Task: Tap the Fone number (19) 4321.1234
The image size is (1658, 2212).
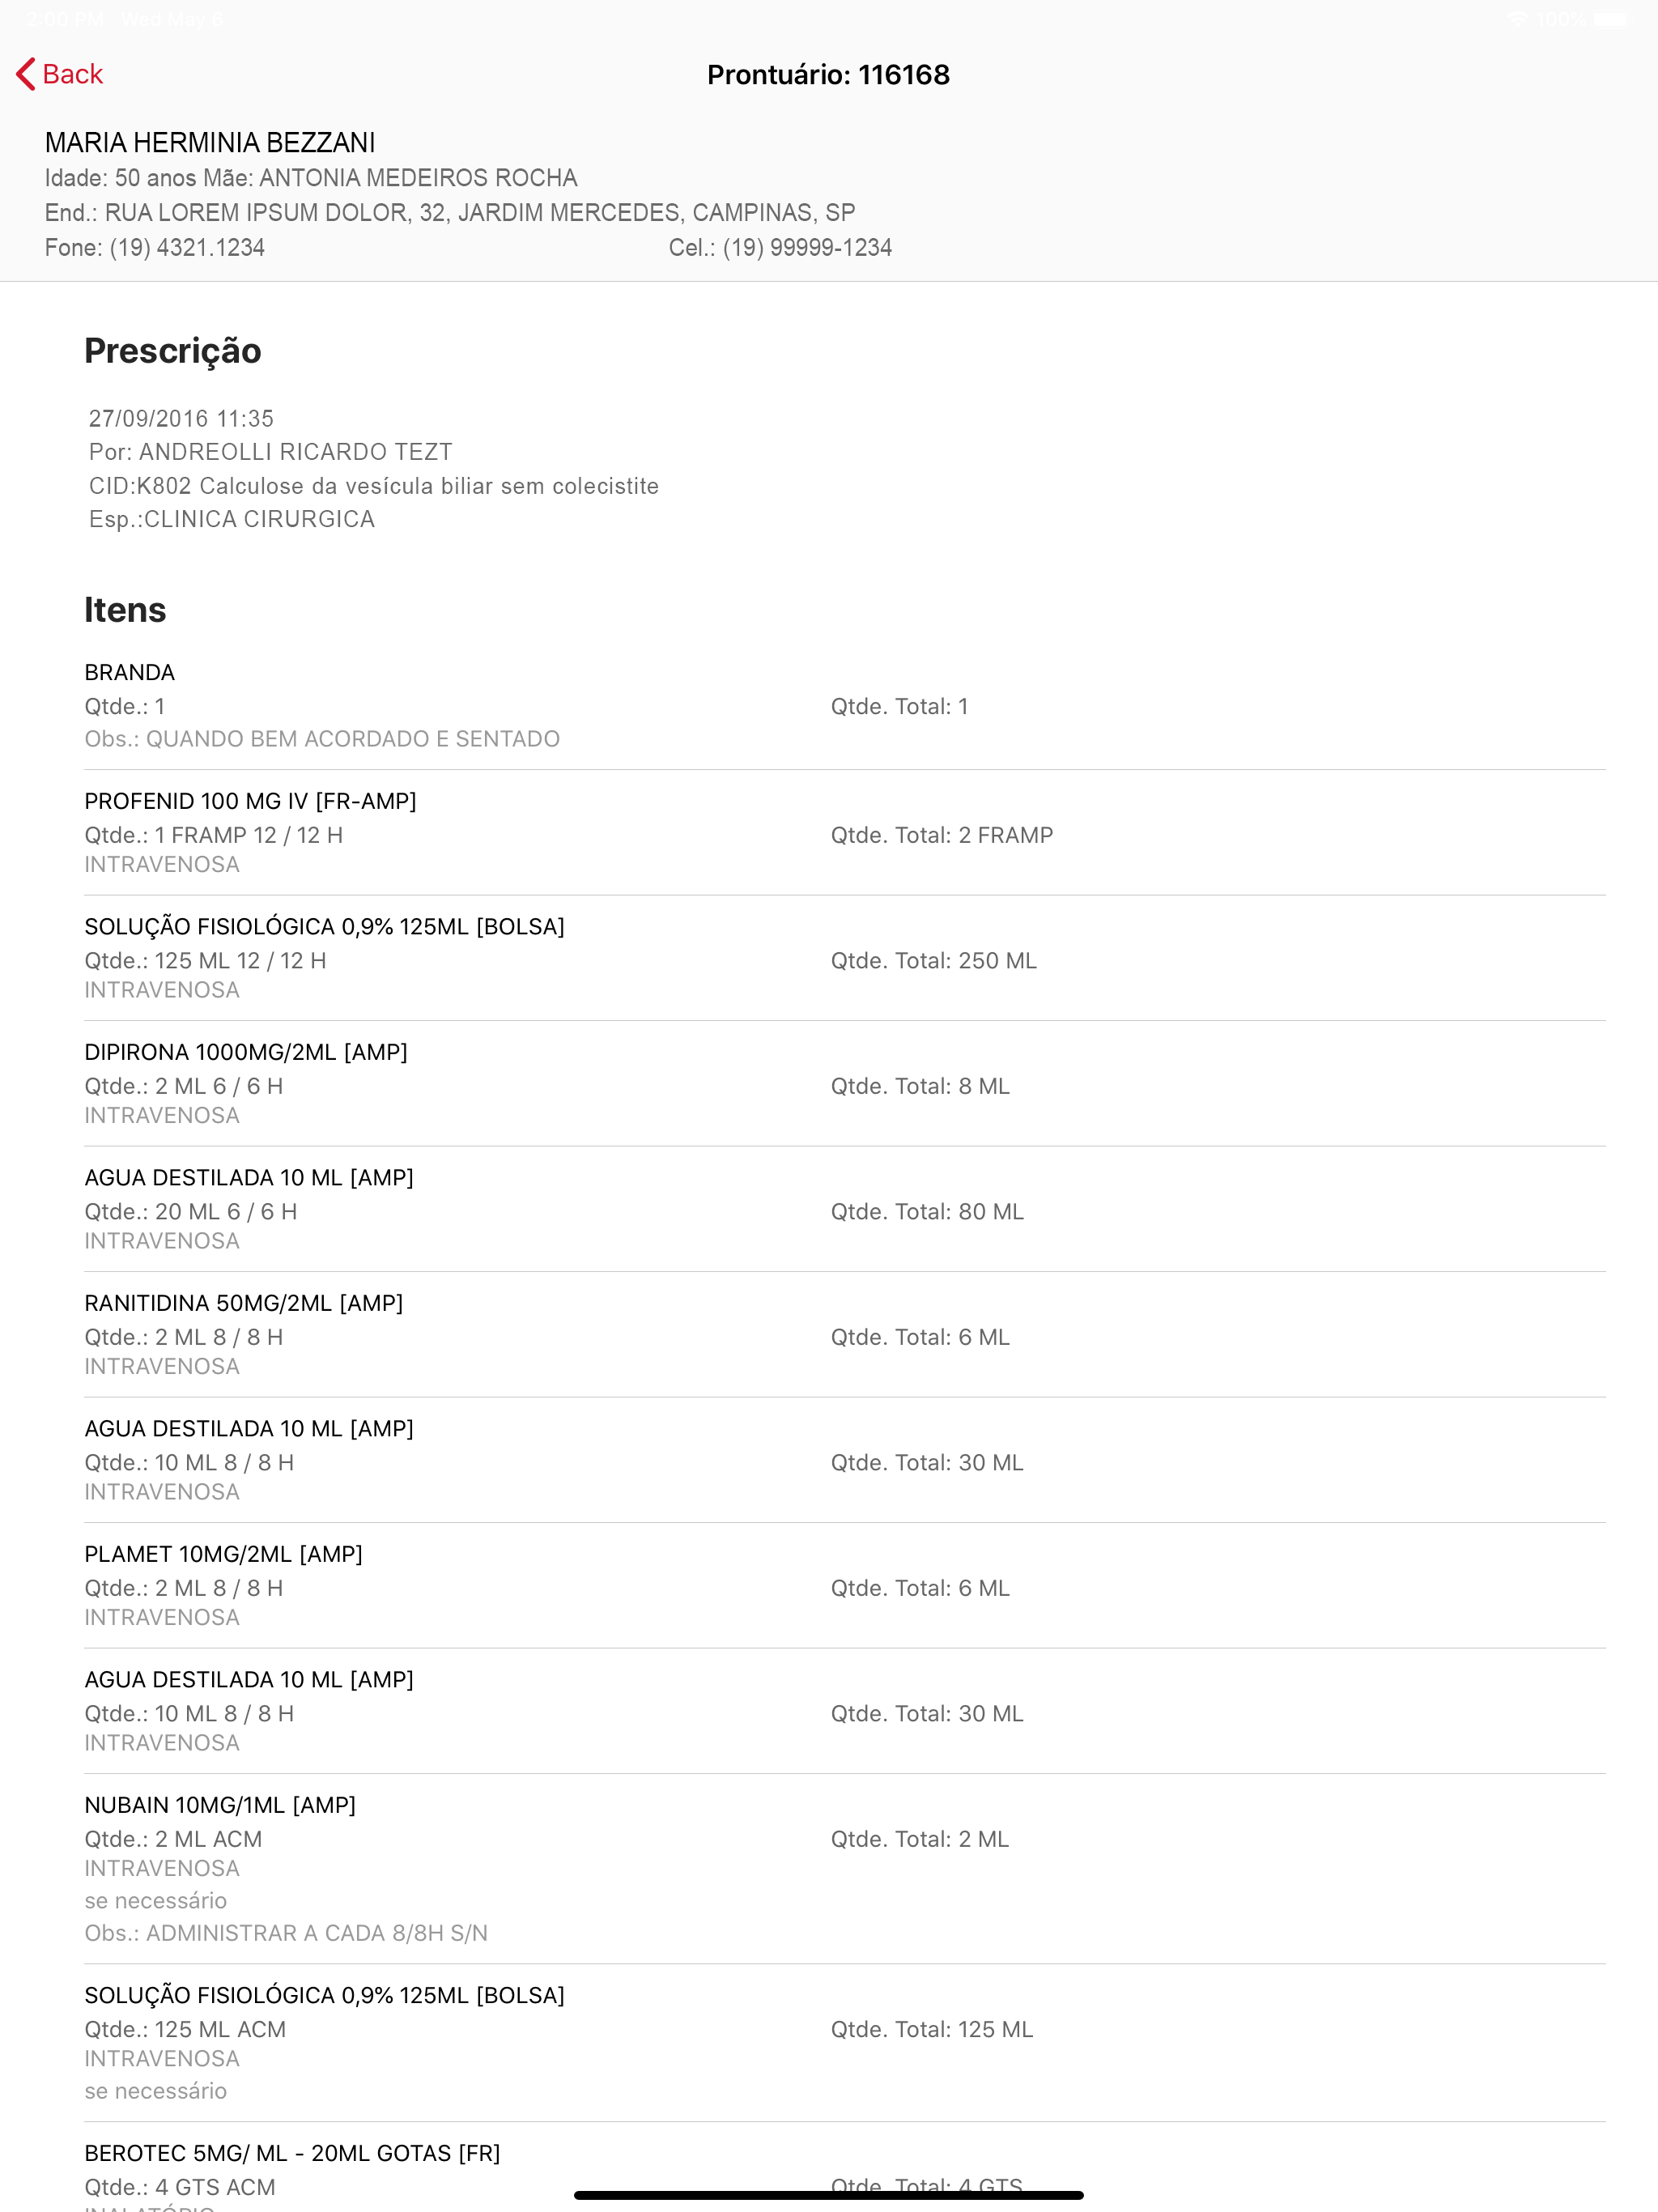Action: point(187,248)
